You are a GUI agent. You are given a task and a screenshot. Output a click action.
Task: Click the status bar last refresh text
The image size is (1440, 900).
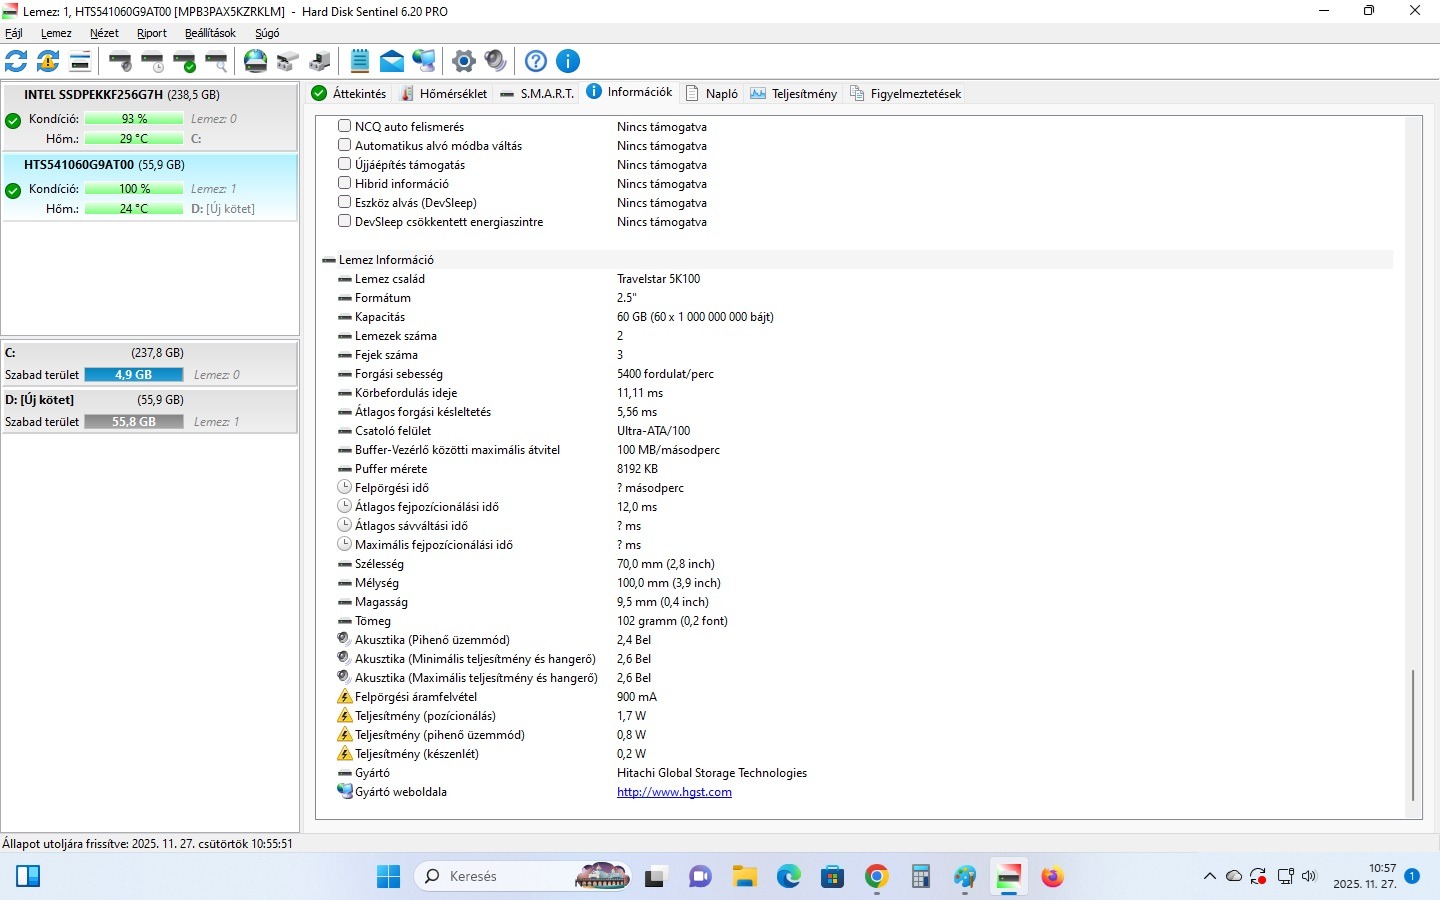coord(148,844)
